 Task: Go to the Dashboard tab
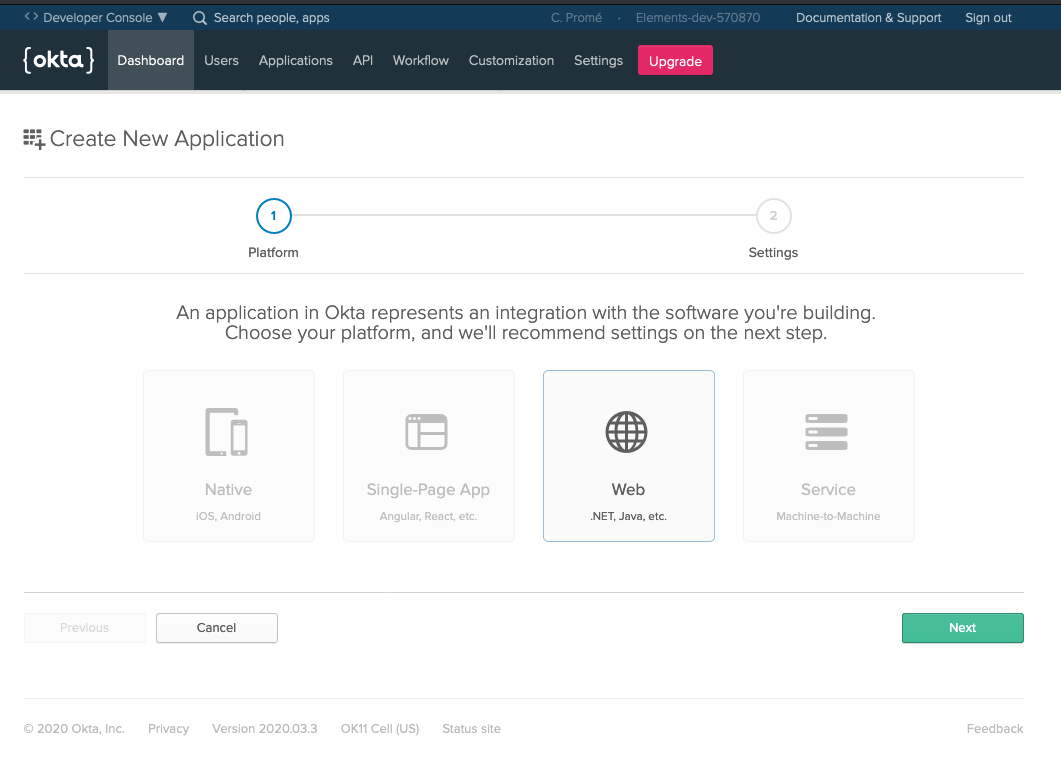tap(151, 60)
